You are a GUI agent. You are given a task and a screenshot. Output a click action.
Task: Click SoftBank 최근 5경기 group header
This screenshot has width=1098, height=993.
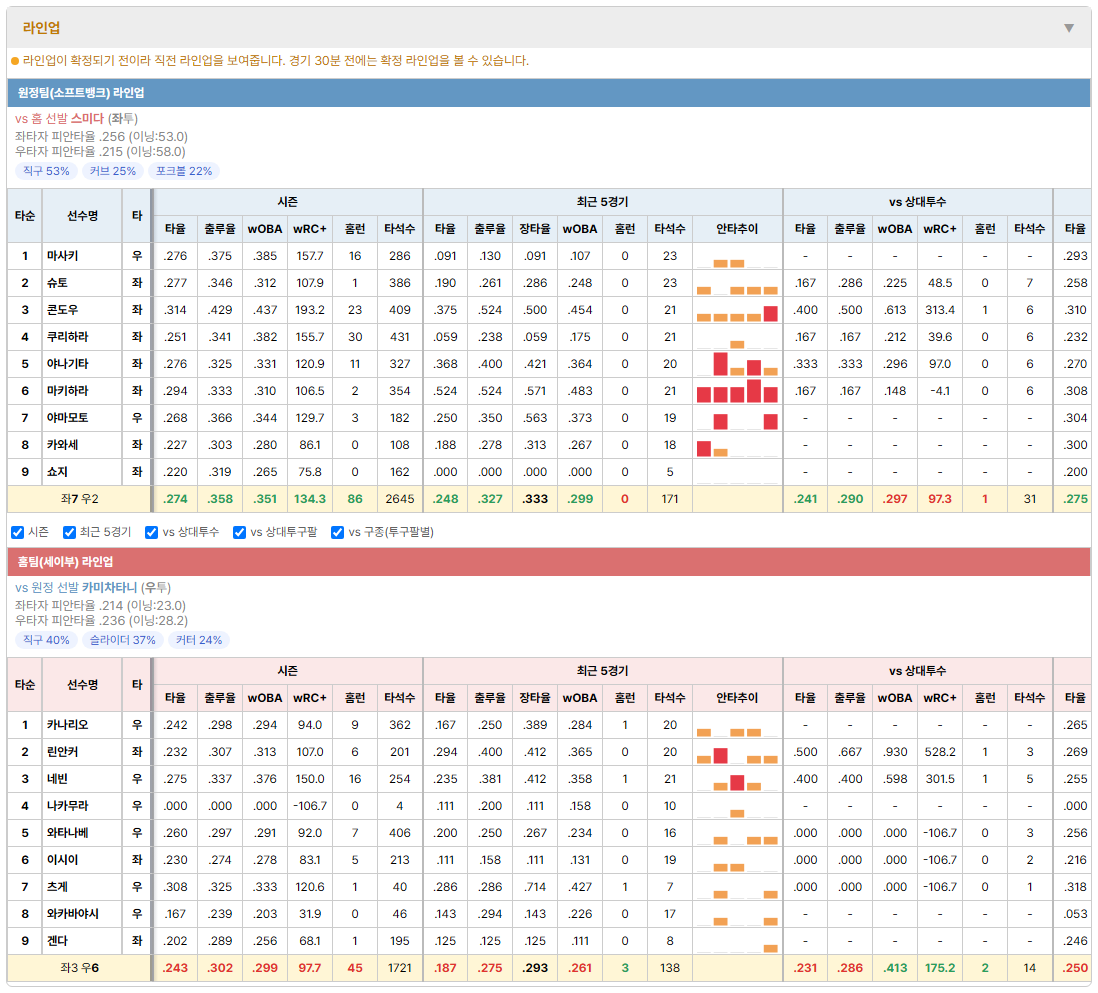602,202
